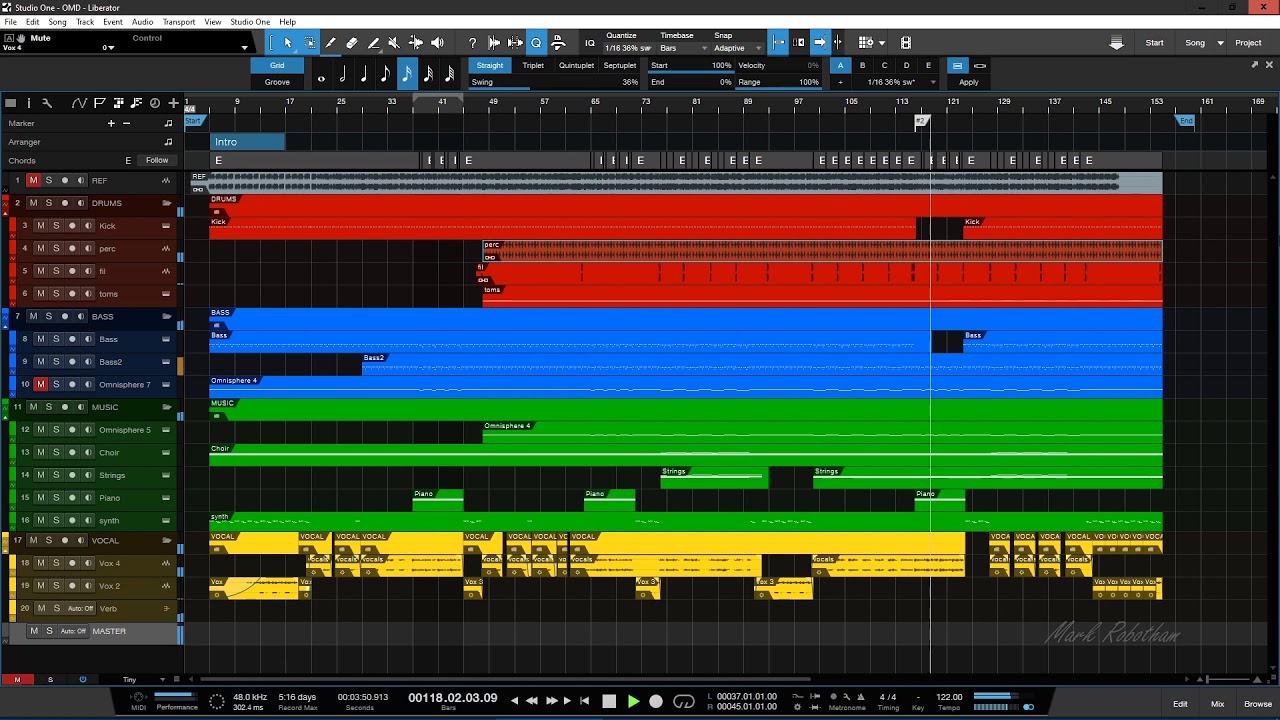Mute the MASTER channel
This screenshot has width=1280, height=720.
[x=34, y=631]
